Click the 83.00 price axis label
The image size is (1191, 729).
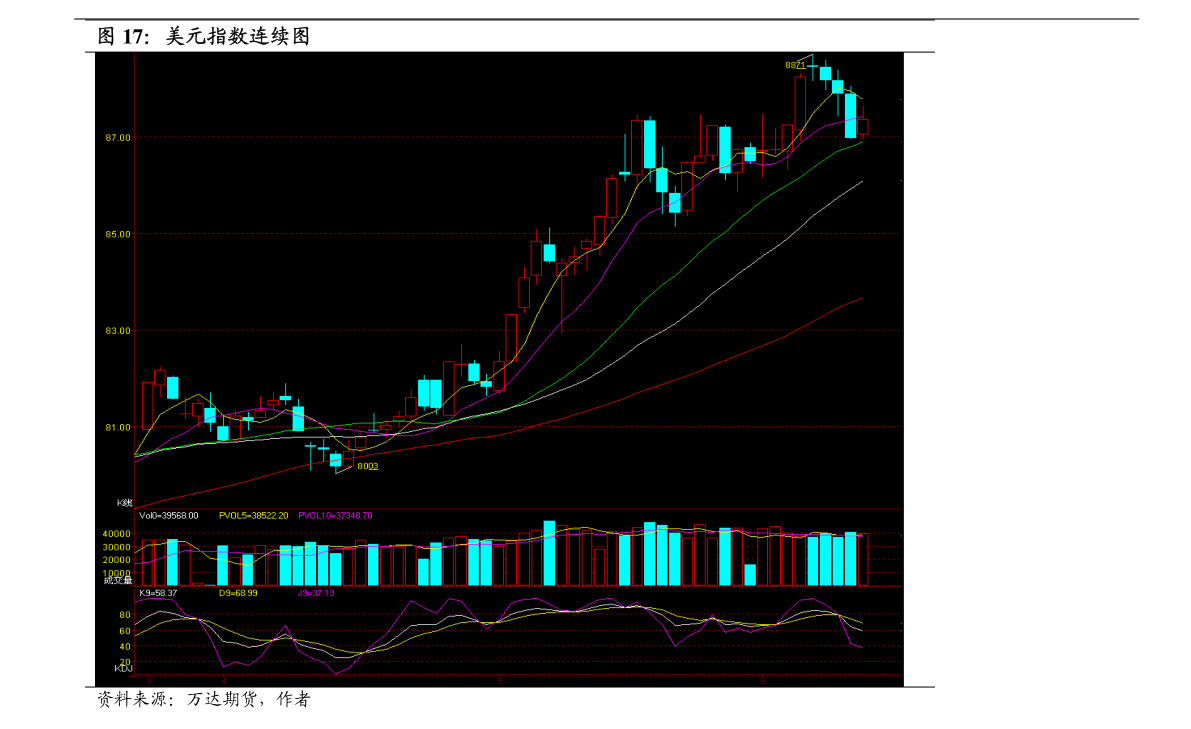[x=118, y=331]
